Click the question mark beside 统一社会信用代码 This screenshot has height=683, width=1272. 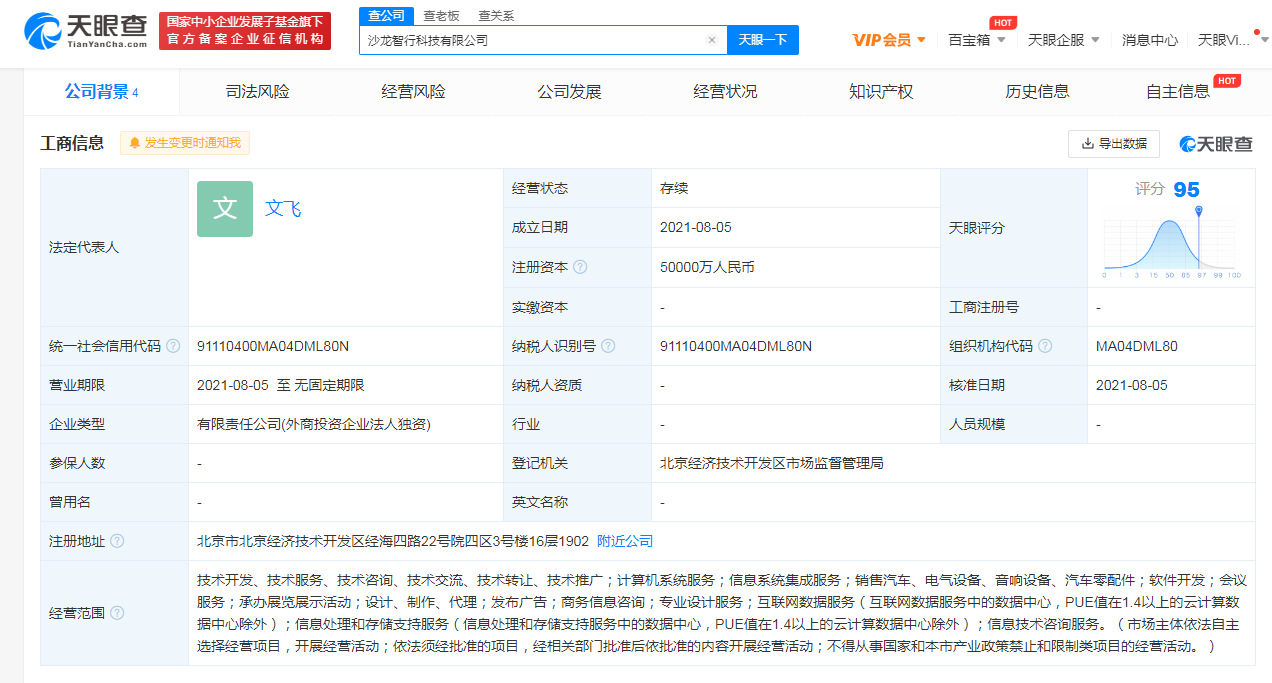click(x=174, y=346)
